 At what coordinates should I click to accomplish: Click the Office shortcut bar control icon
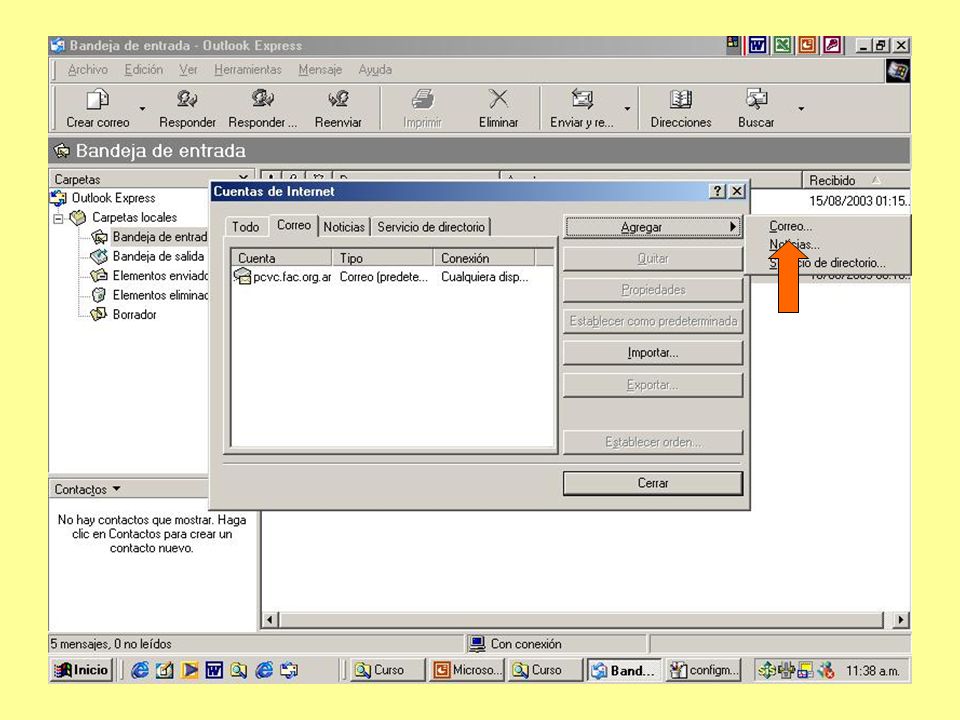pyautogui.click(x=733, y=43)
